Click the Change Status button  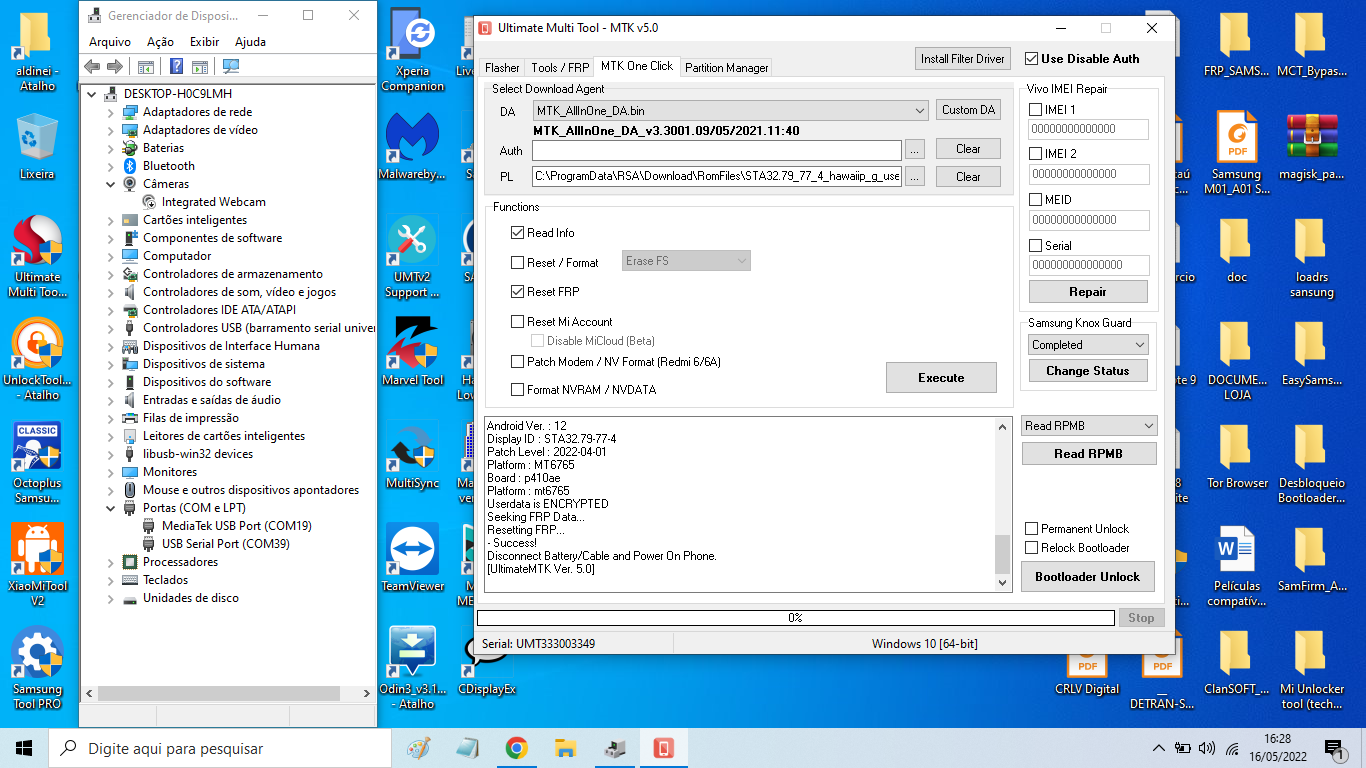(1087, 371)
